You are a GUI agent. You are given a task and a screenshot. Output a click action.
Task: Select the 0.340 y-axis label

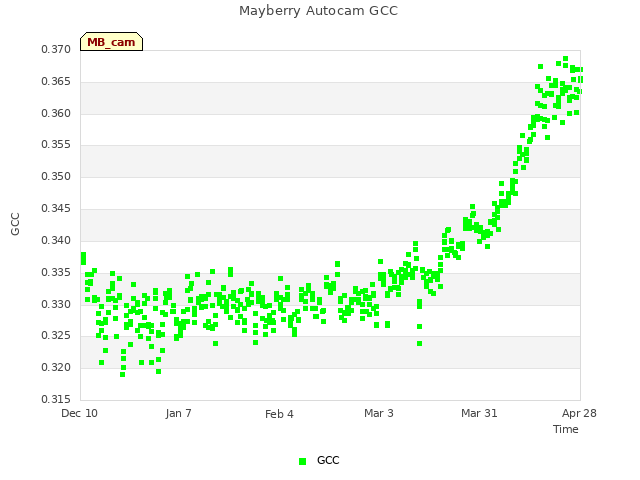point(56,240)
